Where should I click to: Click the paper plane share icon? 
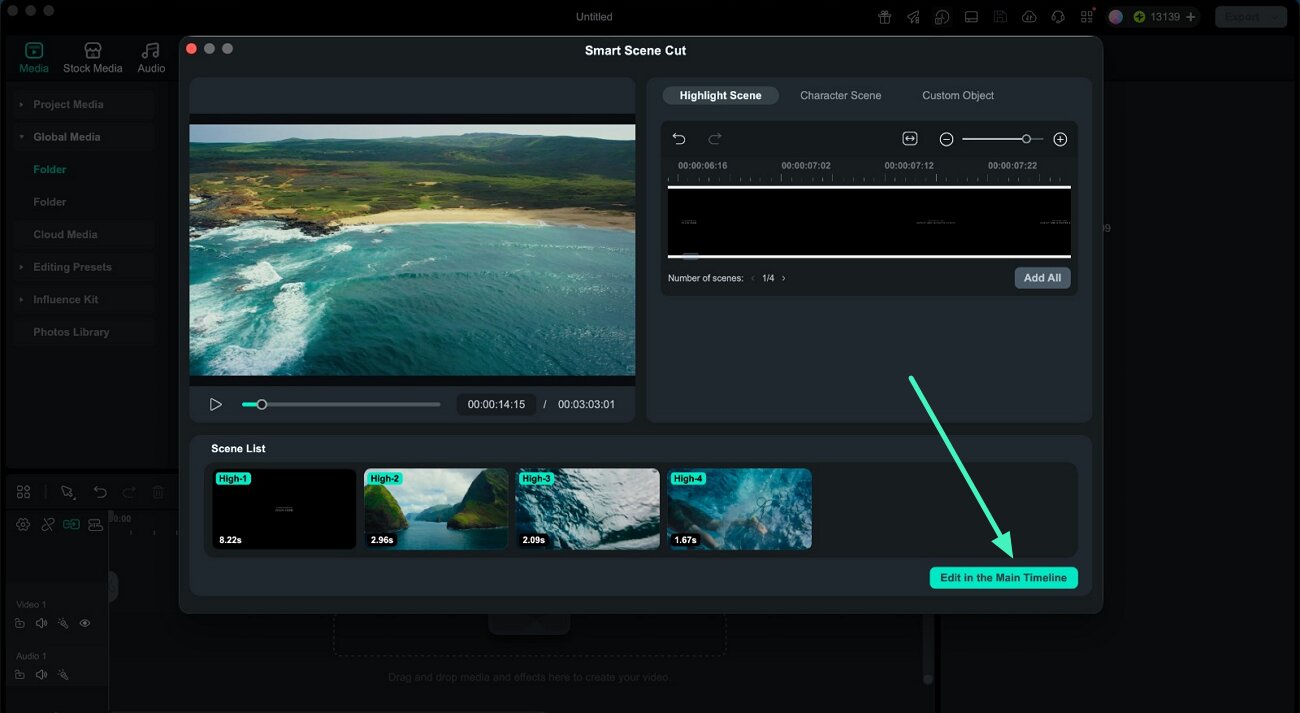913,17
